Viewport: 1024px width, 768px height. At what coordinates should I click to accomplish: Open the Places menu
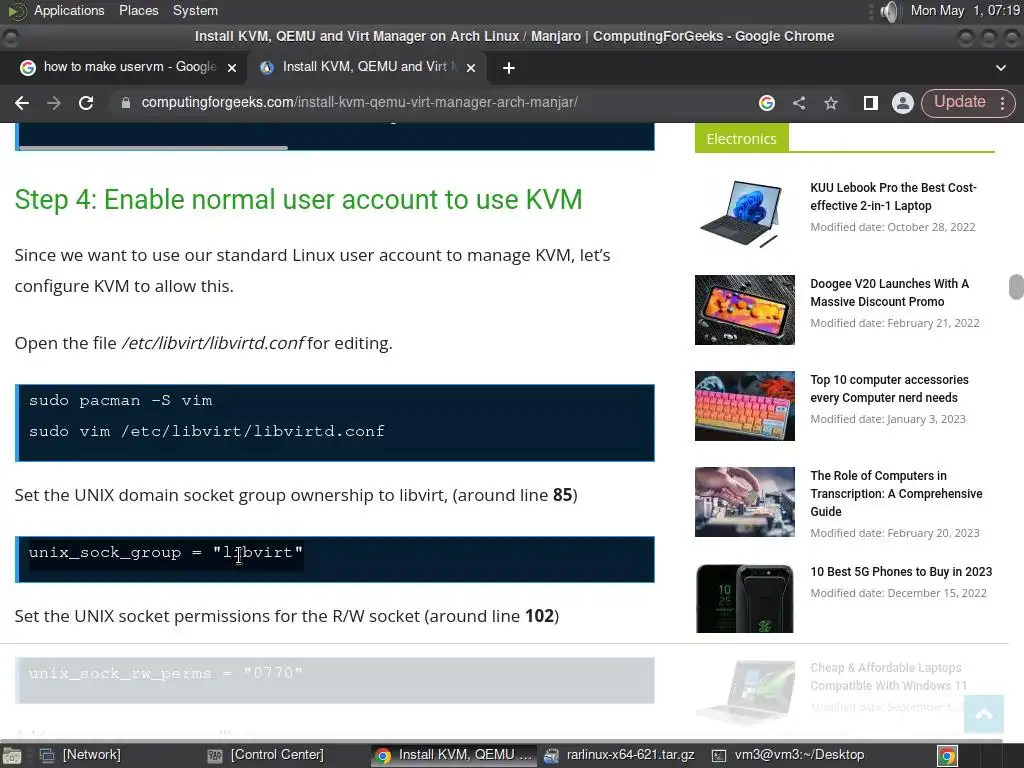[x=138, y=10]
